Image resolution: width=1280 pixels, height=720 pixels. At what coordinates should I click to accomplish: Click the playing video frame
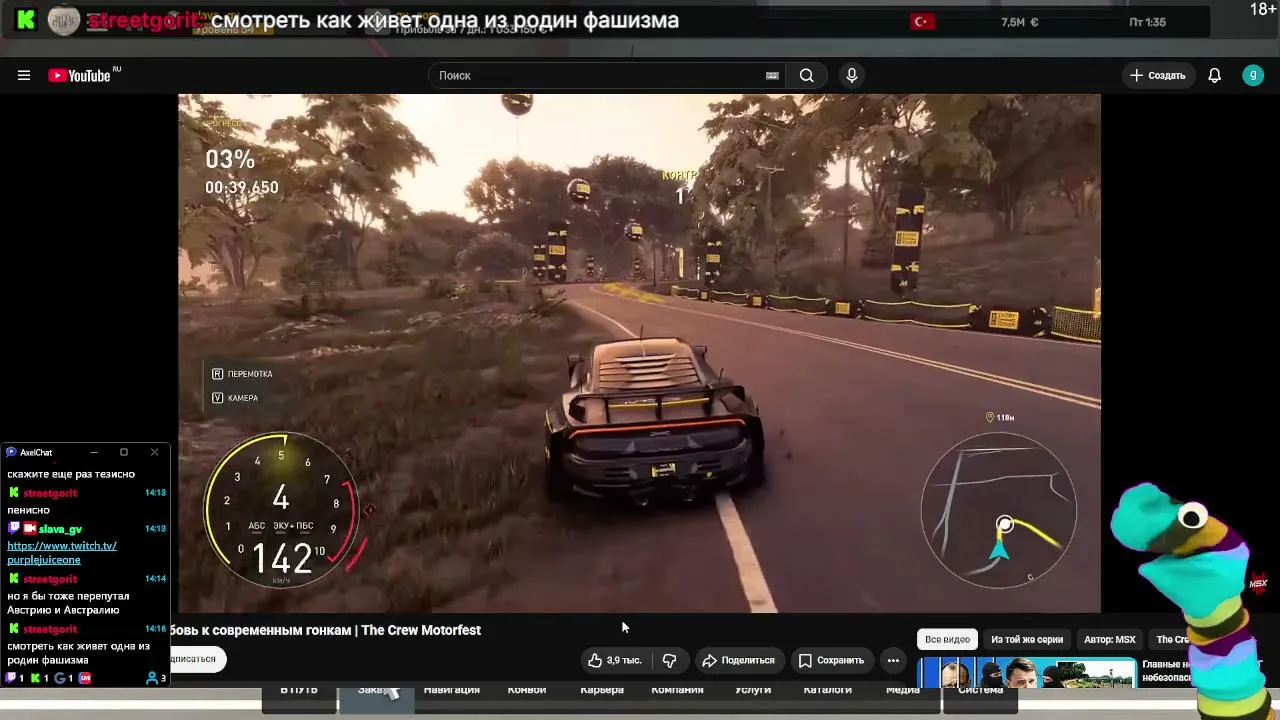coord(639,353)
